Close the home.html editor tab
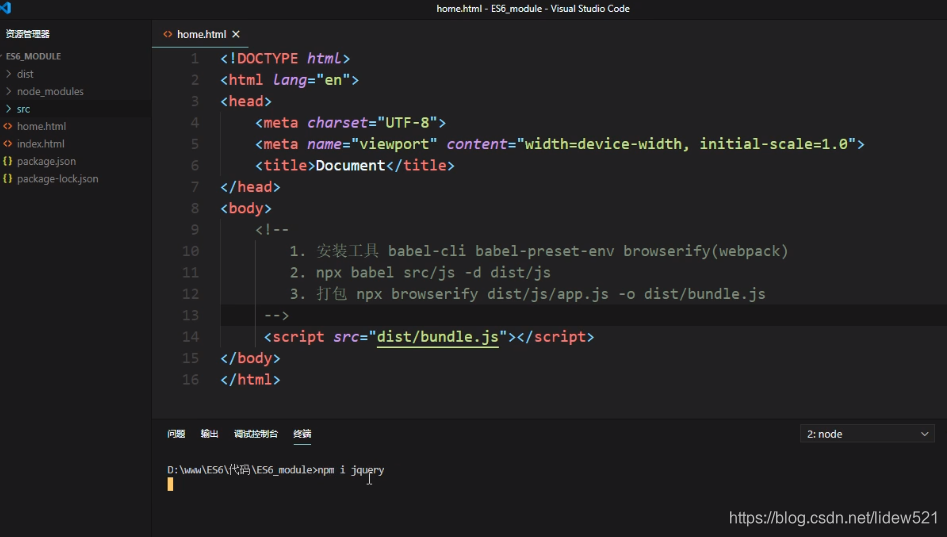The width and height of the screenshot is (947, 537). (236, 34)
